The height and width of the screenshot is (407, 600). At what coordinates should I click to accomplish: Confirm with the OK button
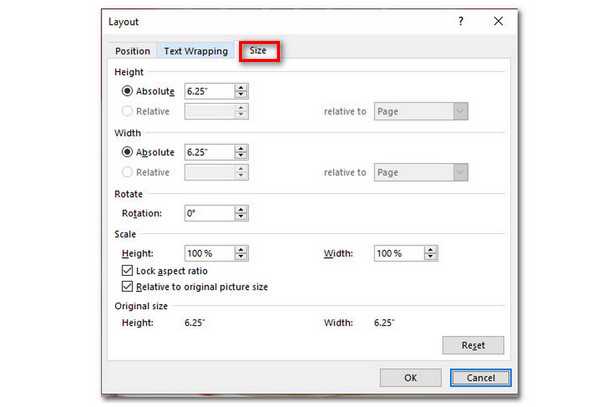tap(410, 378)
